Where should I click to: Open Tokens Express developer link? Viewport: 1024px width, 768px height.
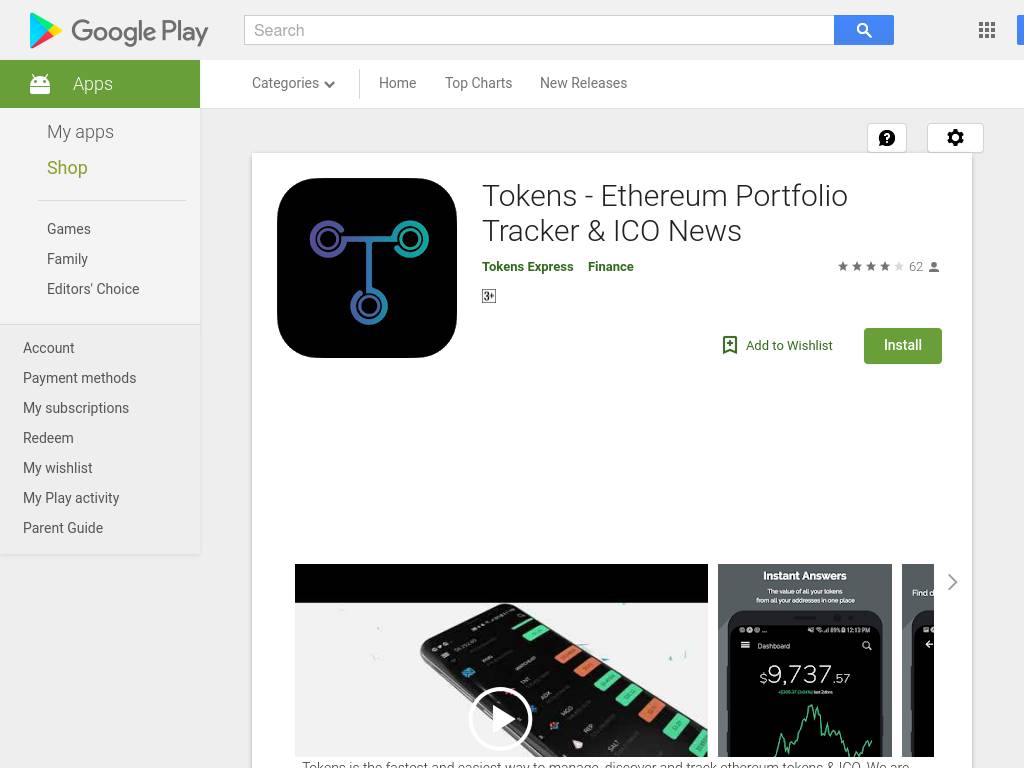(x=527, y=266)
